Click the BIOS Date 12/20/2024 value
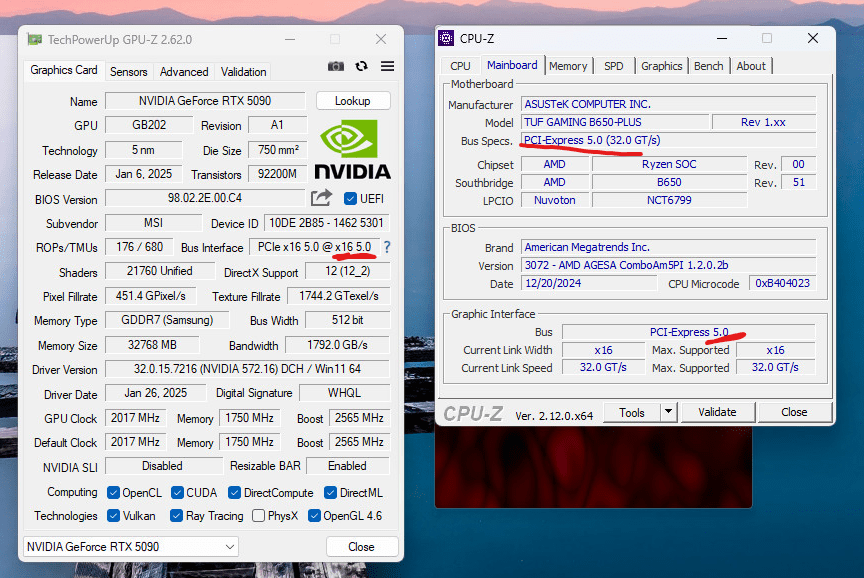This screenshot has width=864, height=578. [x=588, y=283]
